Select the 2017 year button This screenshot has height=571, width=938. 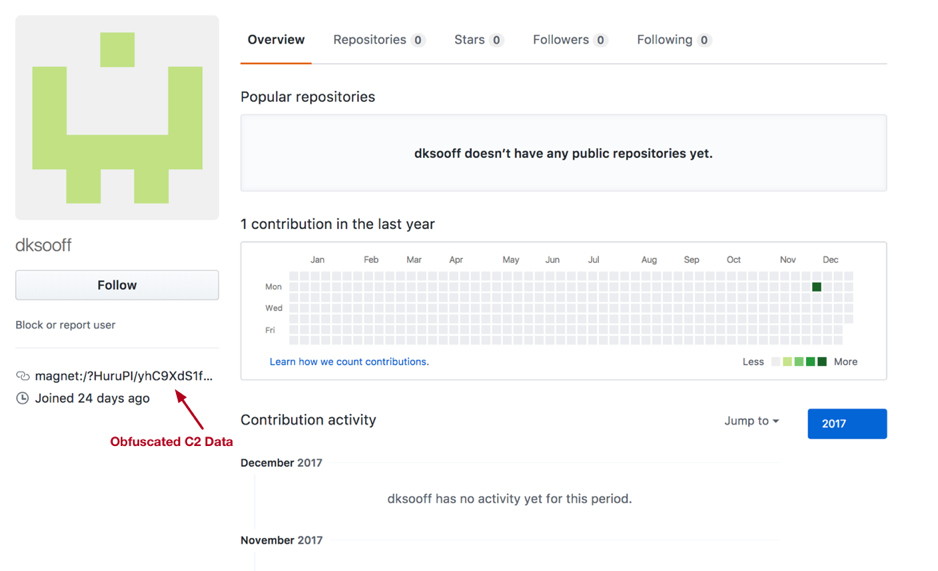point(847,424)
